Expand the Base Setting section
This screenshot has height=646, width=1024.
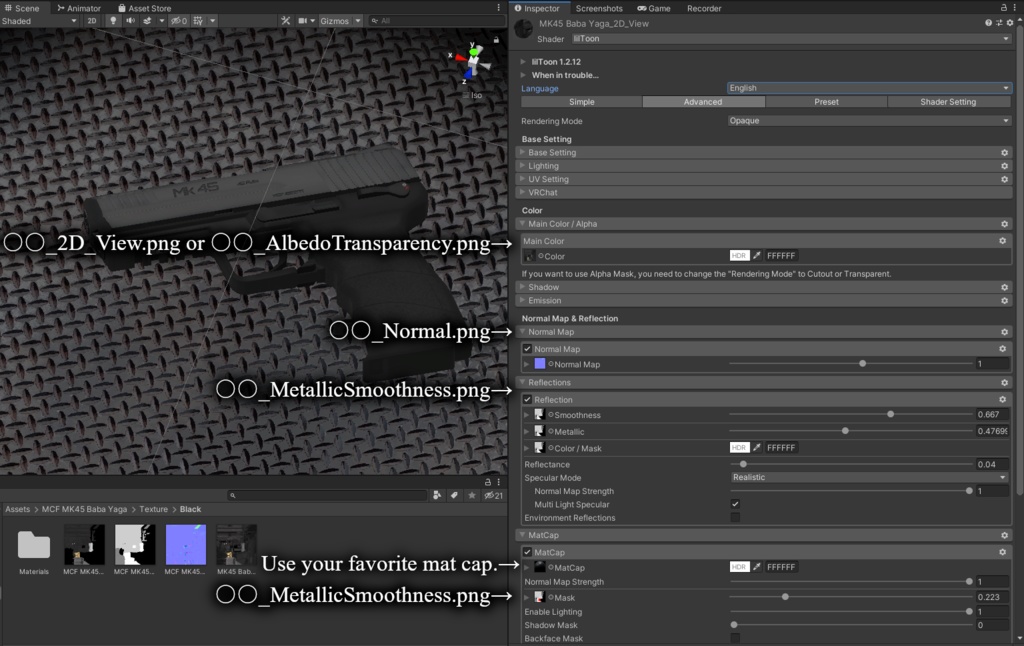(x=764, y=152)
